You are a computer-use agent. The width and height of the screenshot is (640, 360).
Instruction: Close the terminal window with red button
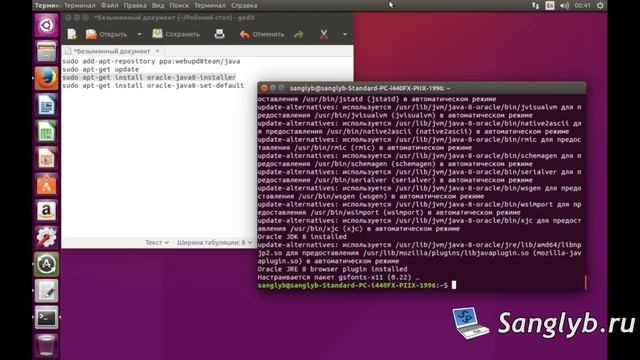pyautogui.click(x=264, y=88)
